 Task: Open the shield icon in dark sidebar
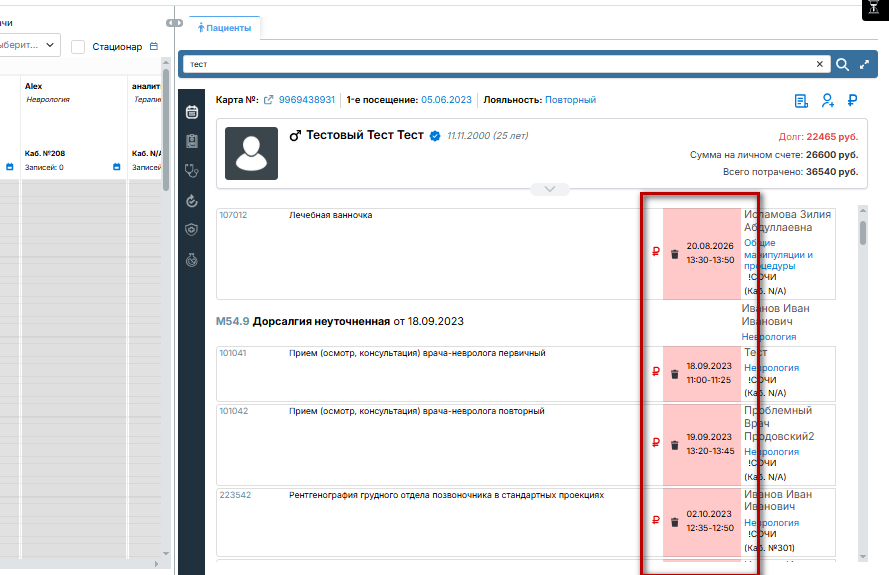192,230
